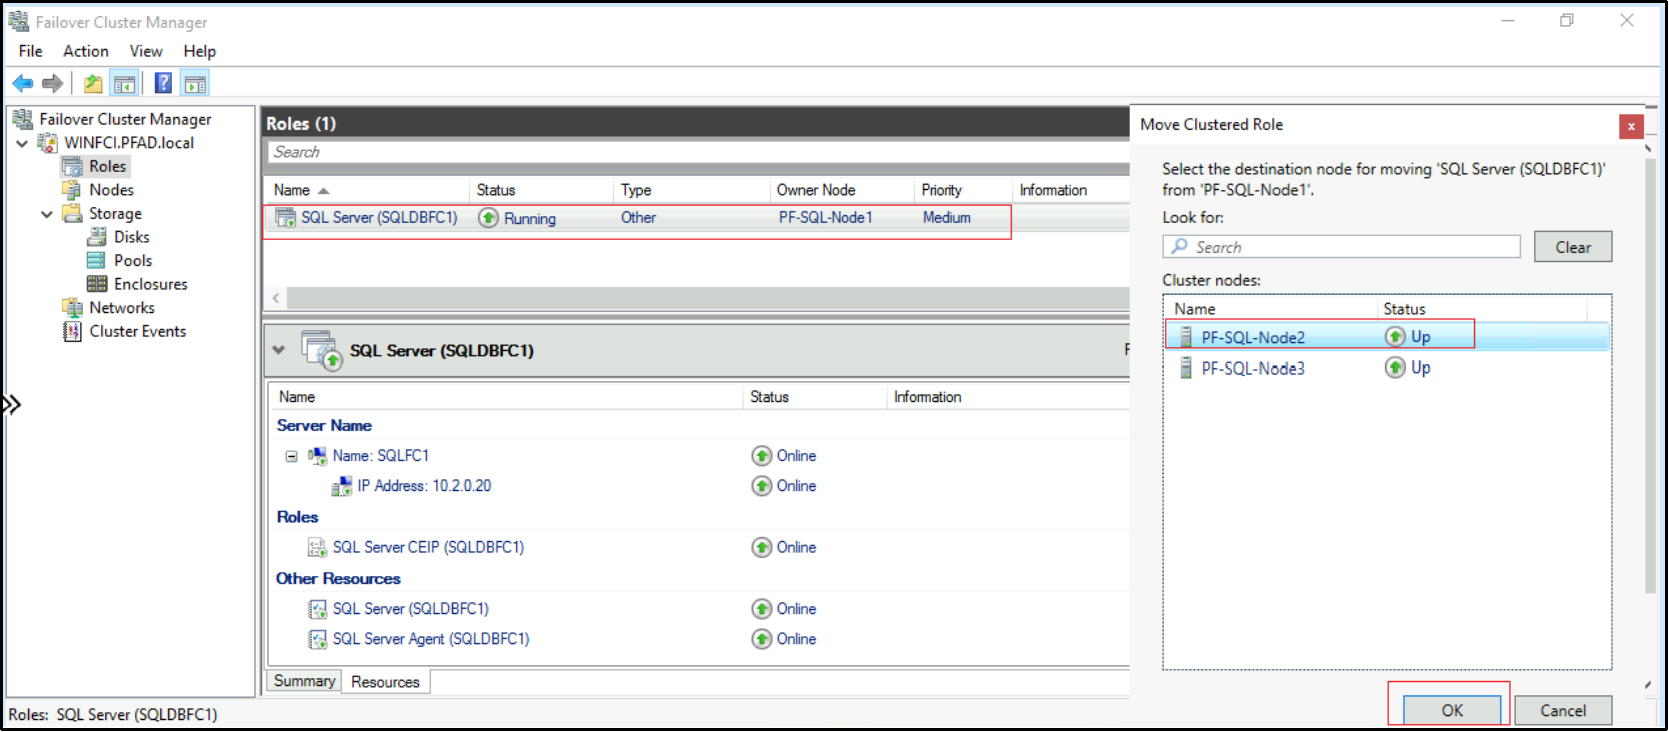Select SQL Server Agent (SQLDBFC1) resource
The height and width of the screenshot is (732, 1669).
pyautogui.click(x=430, y=639)
